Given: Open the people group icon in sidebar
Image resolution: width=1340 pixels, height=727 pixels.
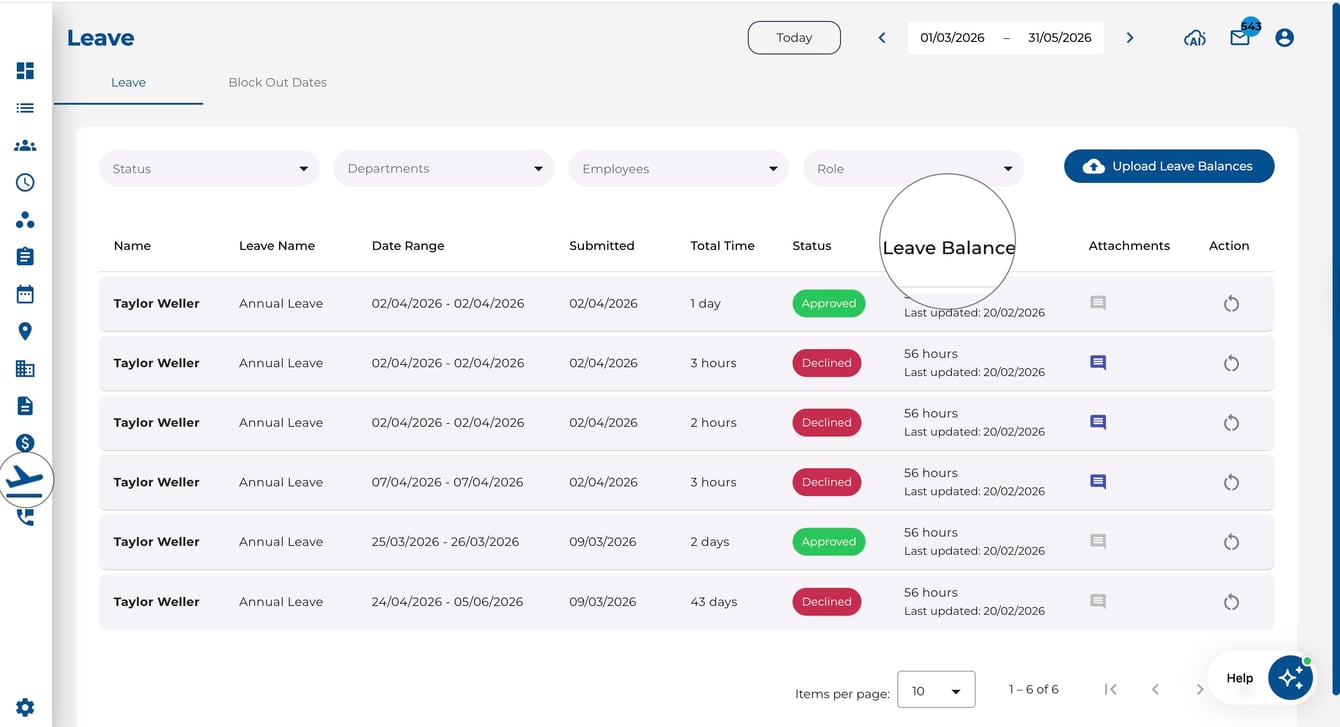Looking at the screenshot, I should point(25,146).
